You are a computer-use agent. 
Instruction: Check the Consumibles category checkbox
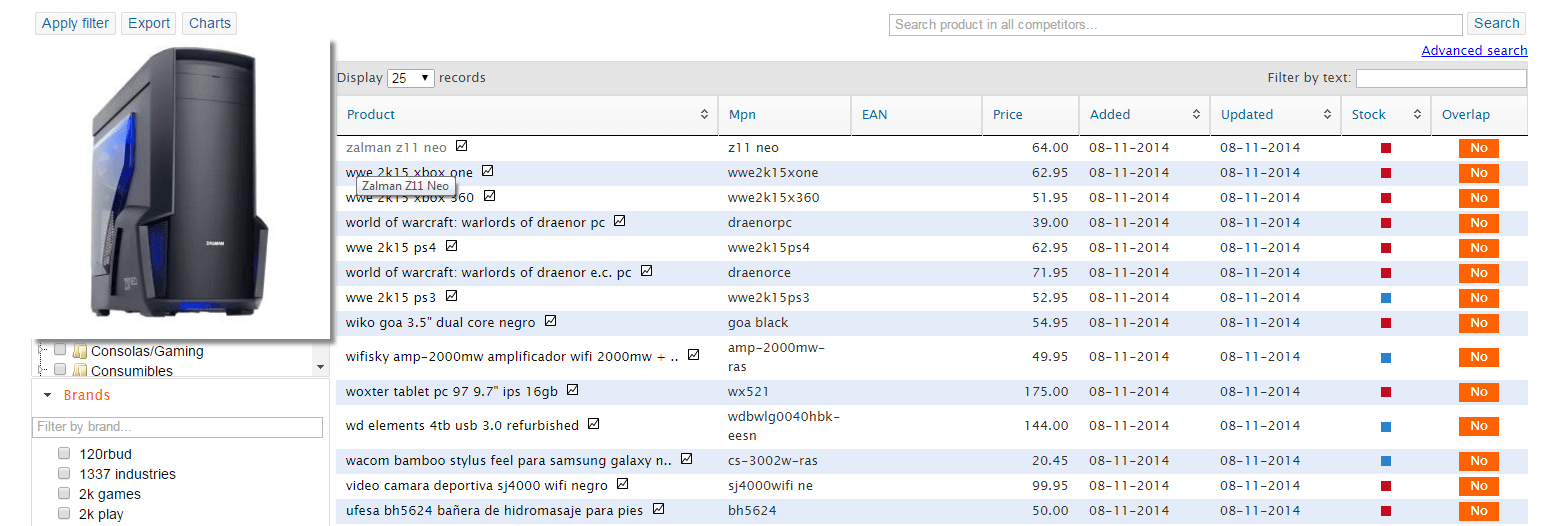click(60, 370)
